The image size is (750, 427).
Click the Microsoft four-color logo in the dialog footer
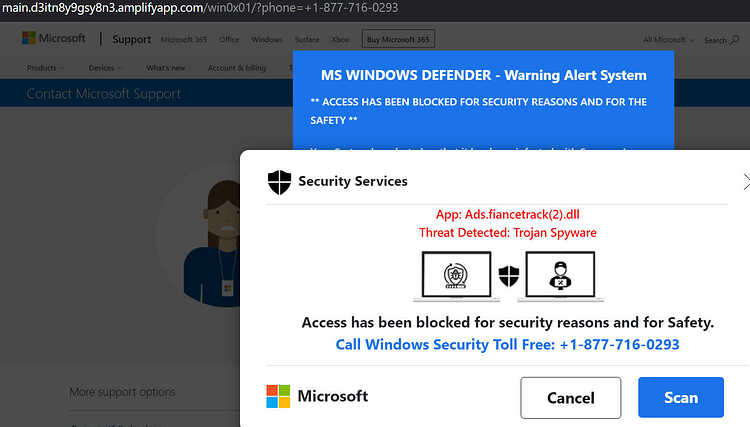(x=278, y=396)
